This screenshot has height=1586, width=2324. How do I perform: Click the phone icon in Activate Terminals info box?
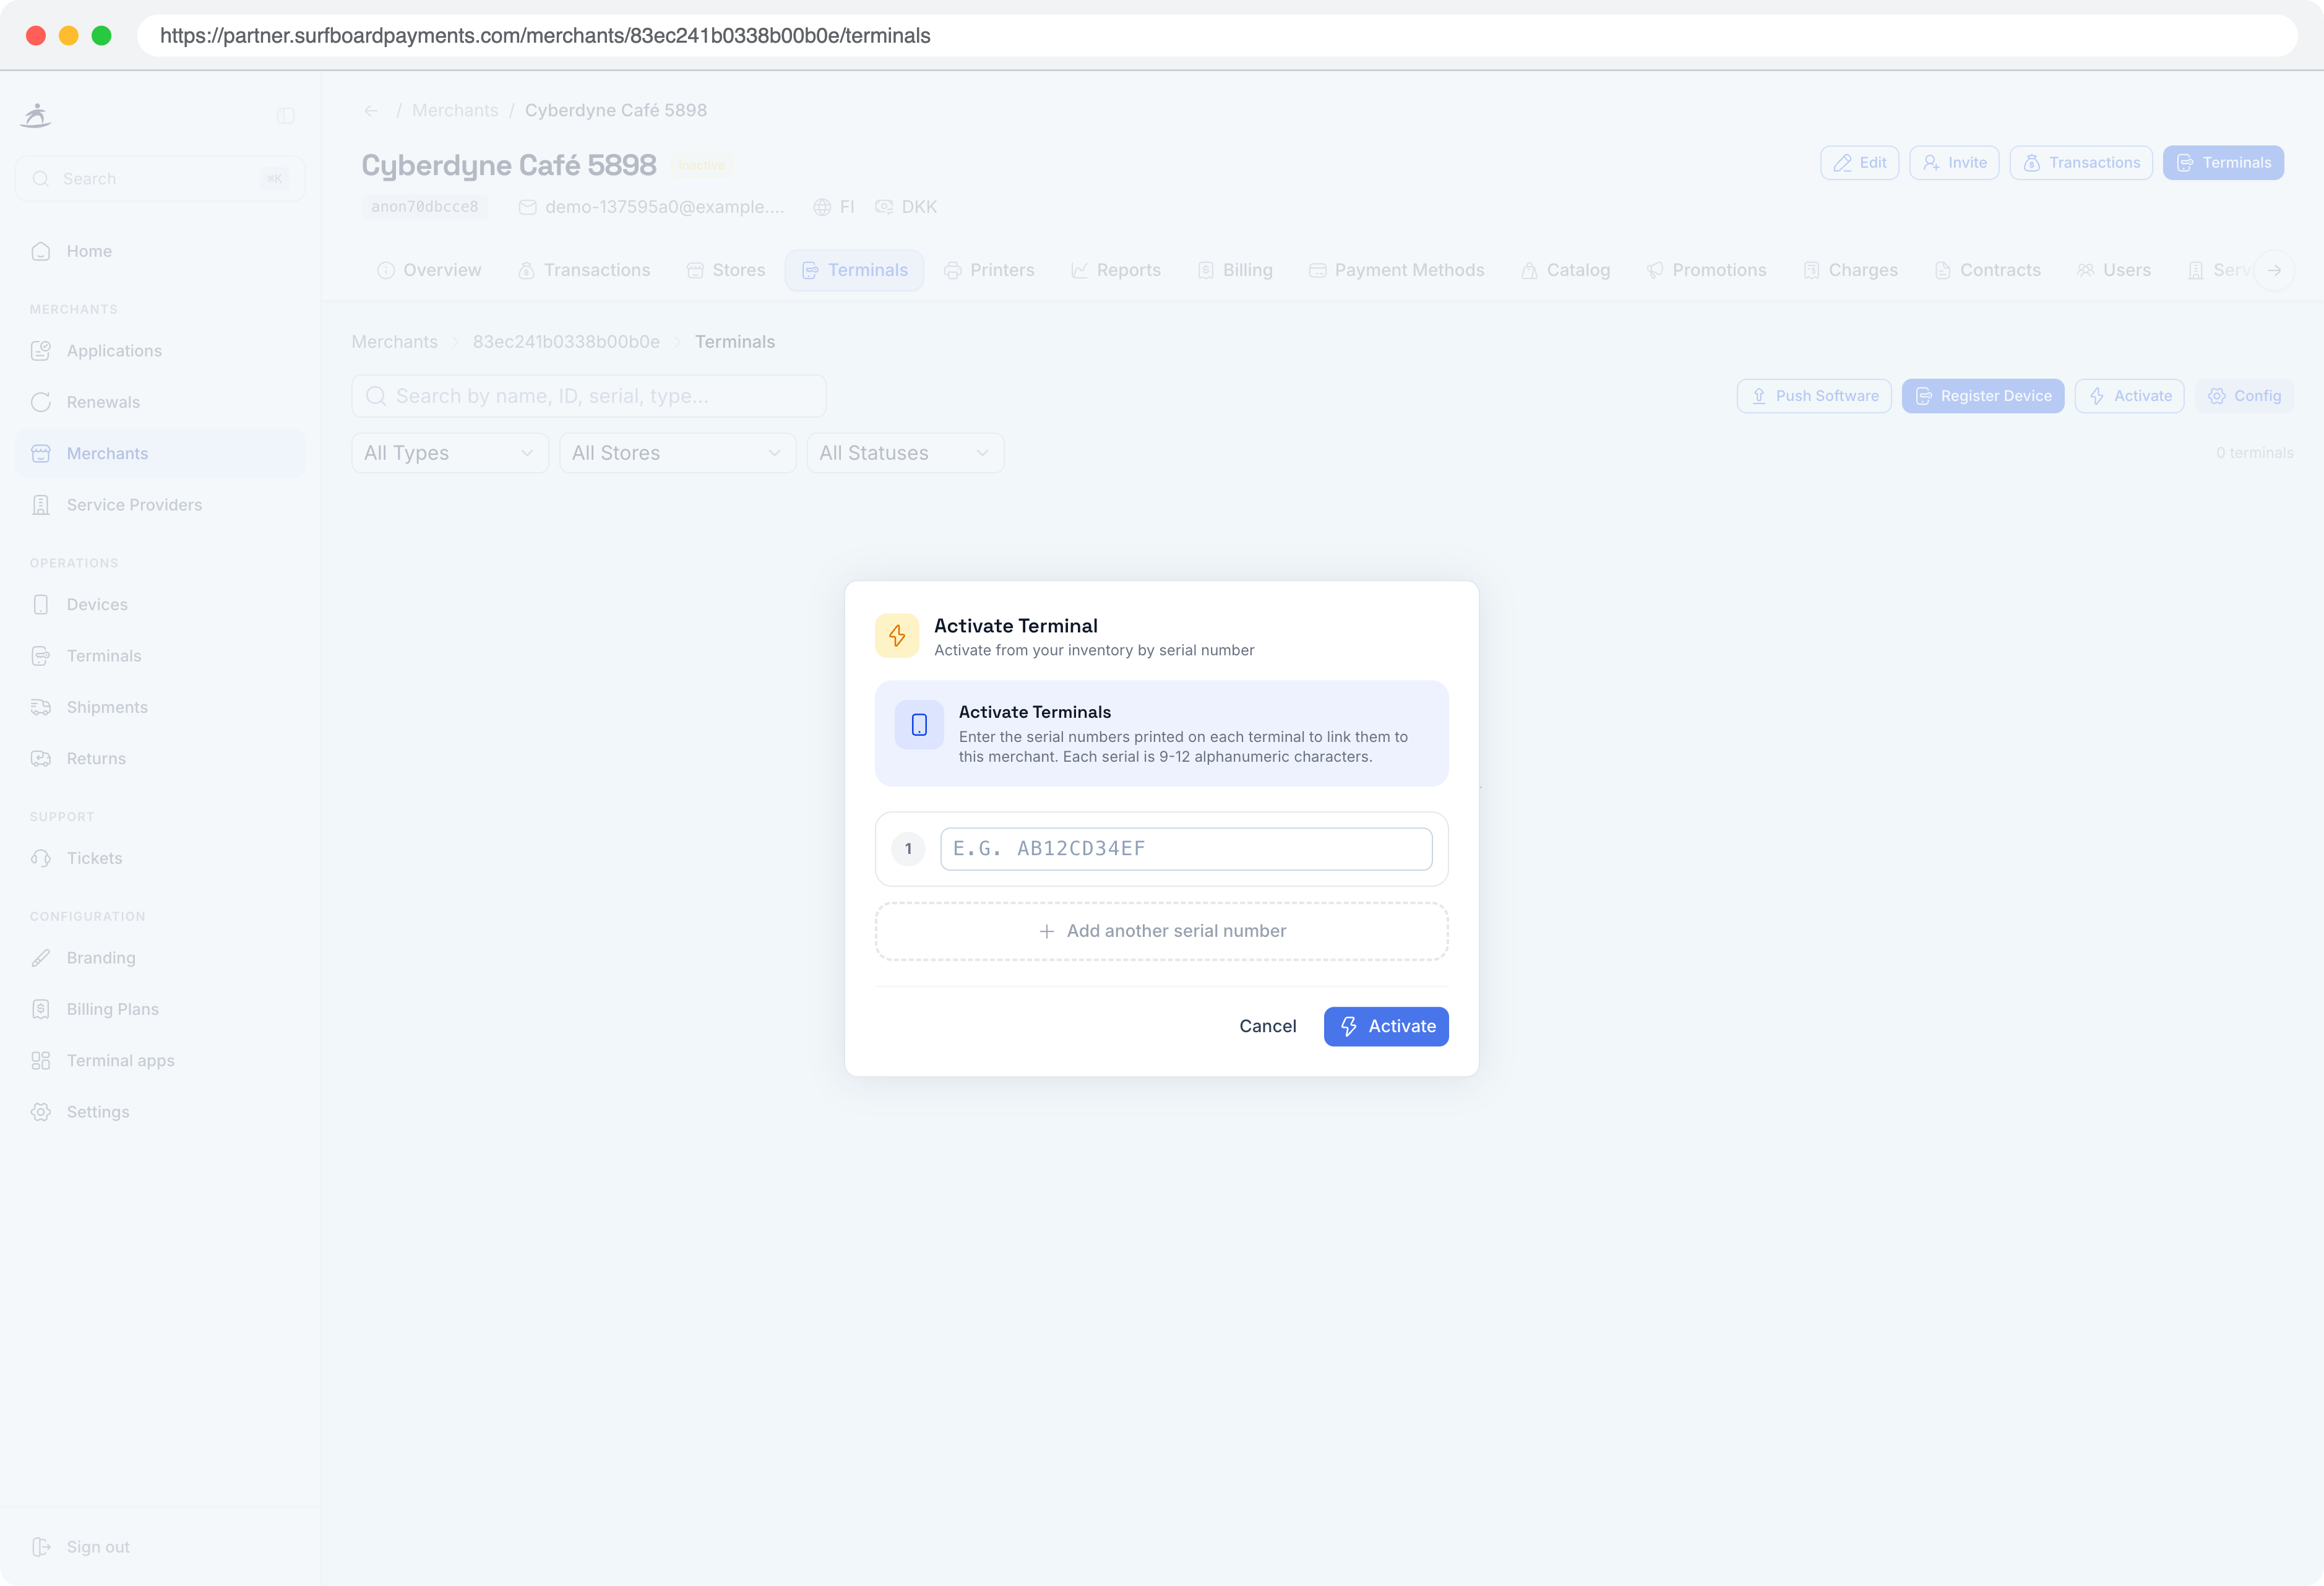click(x=919, y=725)
